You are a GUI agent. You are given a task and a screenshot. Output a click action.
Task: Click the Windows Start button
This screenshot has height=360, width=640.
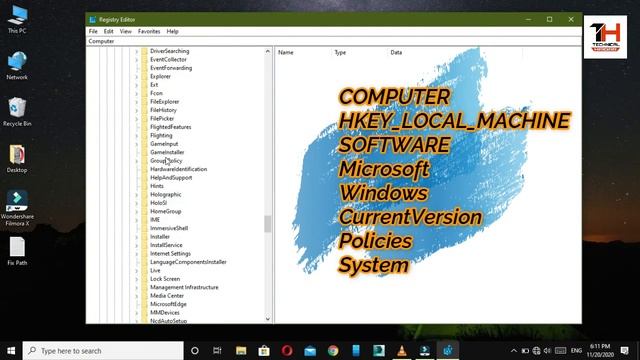click(11, 351)
